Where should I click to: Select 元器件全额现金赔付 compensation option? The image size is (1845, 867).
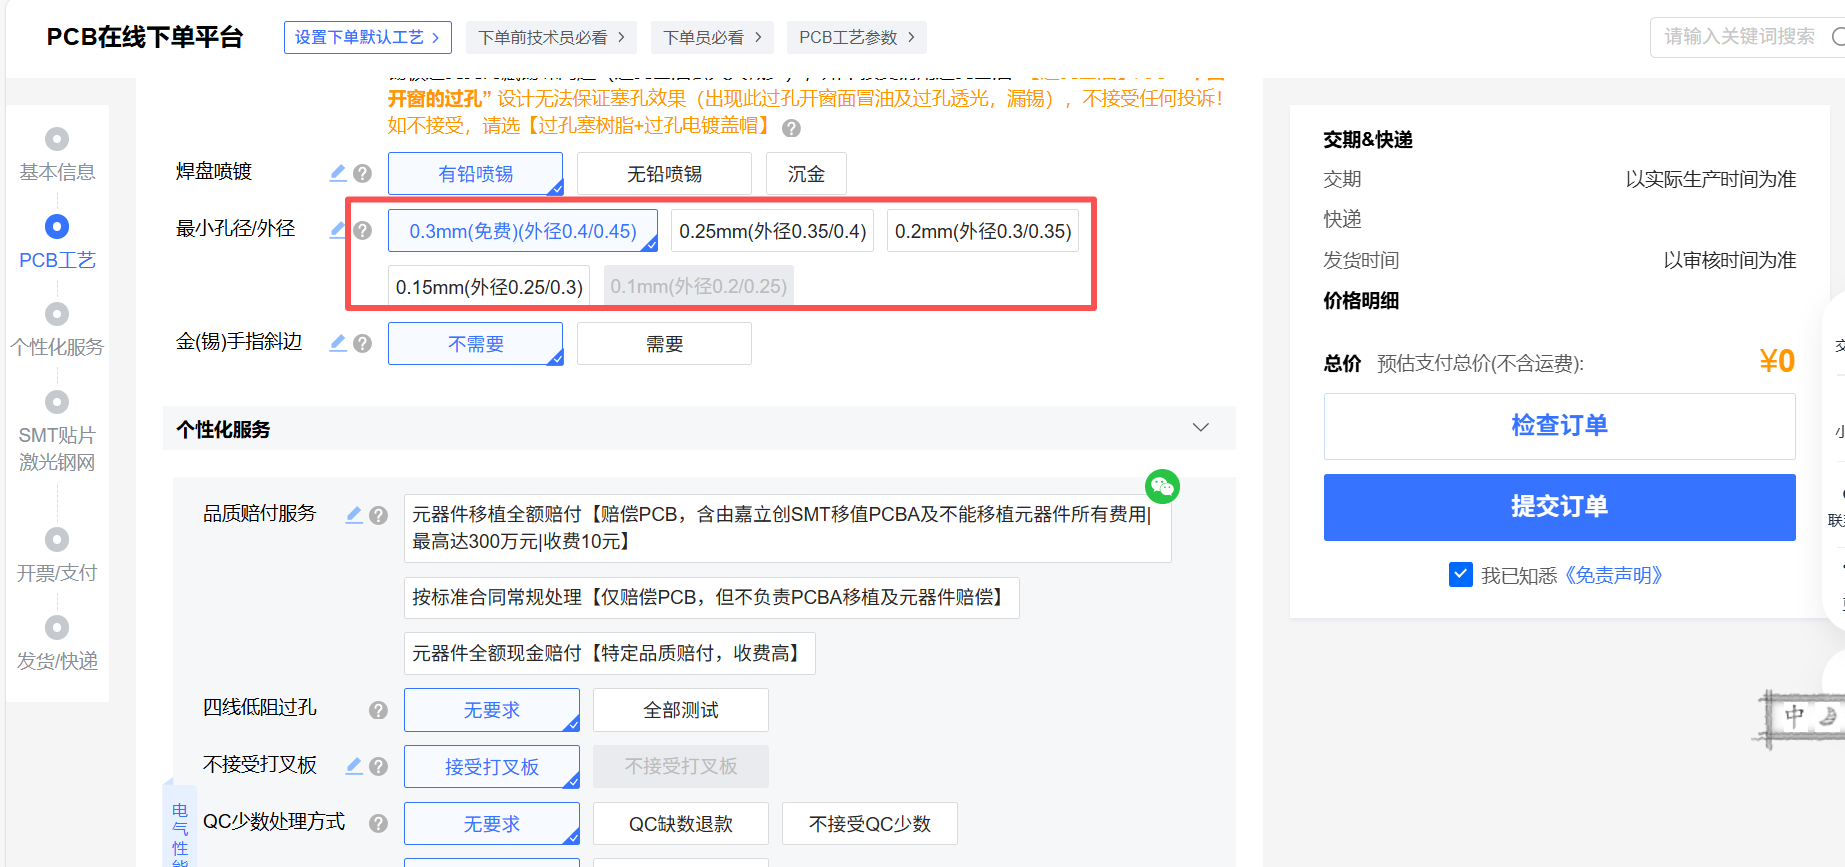coord(609,654)
